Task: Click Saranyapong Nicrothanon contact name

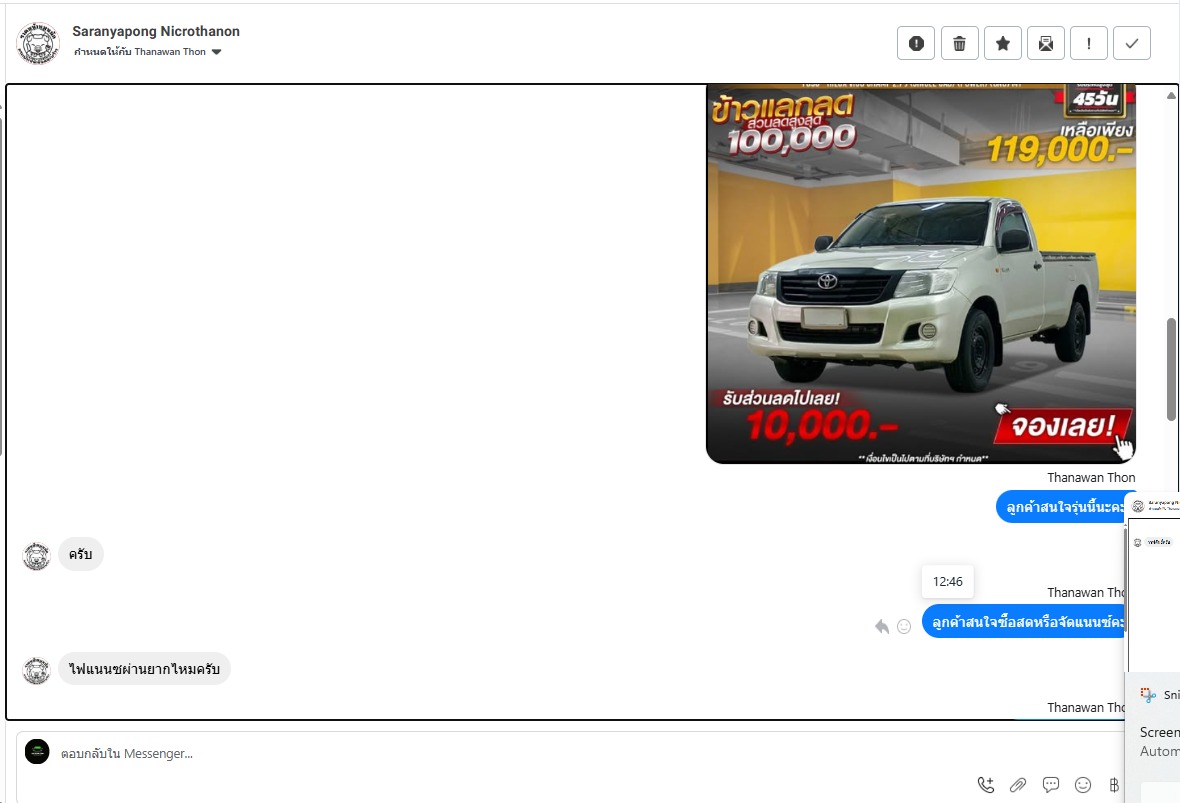Action: 156,31
